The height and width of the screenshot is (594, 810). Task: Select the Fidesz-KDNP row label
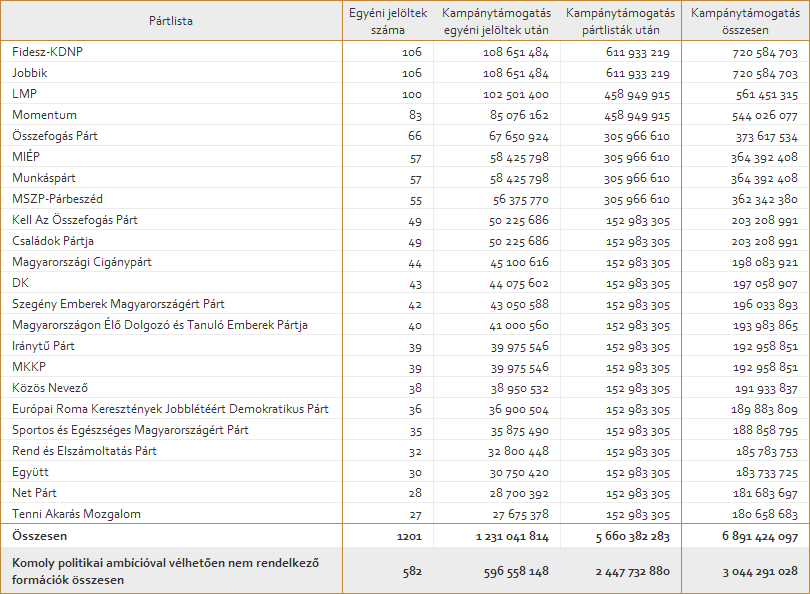[x=48, y=52]
